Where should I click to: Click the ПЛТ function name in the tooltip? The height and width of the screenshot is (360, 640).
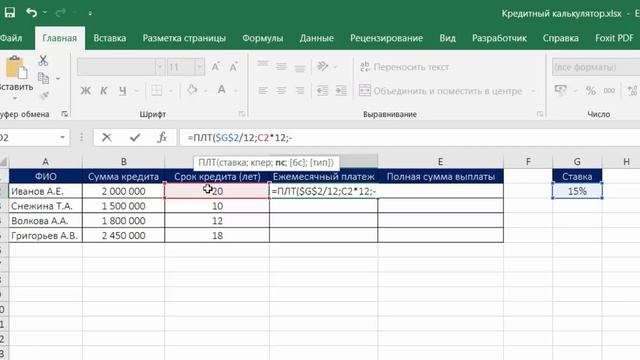[x=207, y=162]
